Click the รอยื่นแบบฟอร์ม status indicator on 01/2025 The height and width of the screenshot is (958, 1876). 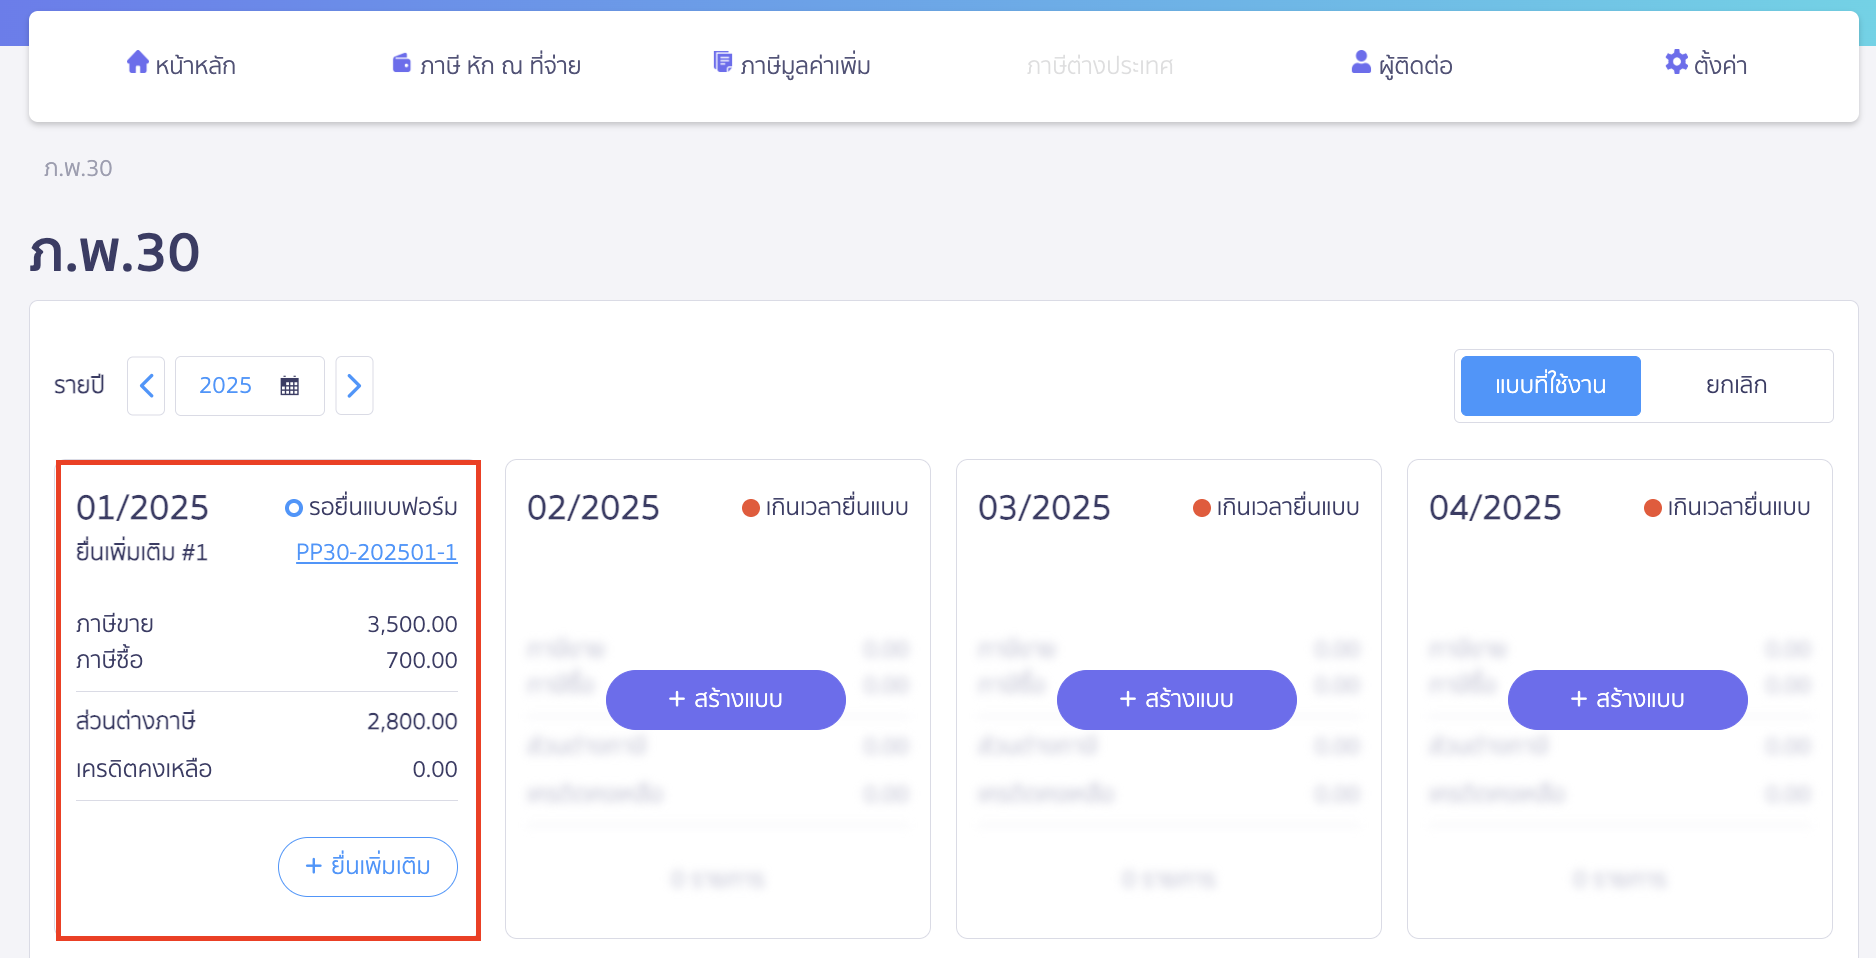coord(371,508)
